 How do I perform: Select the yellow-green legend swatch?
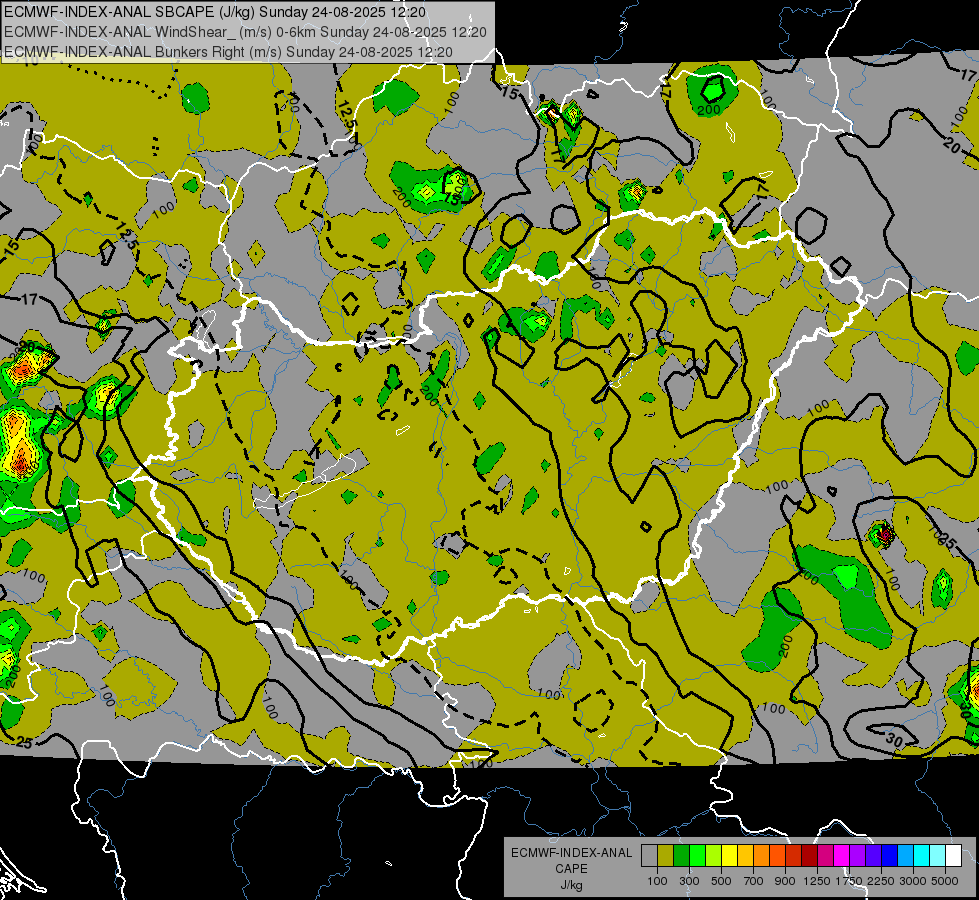(714, 856)
